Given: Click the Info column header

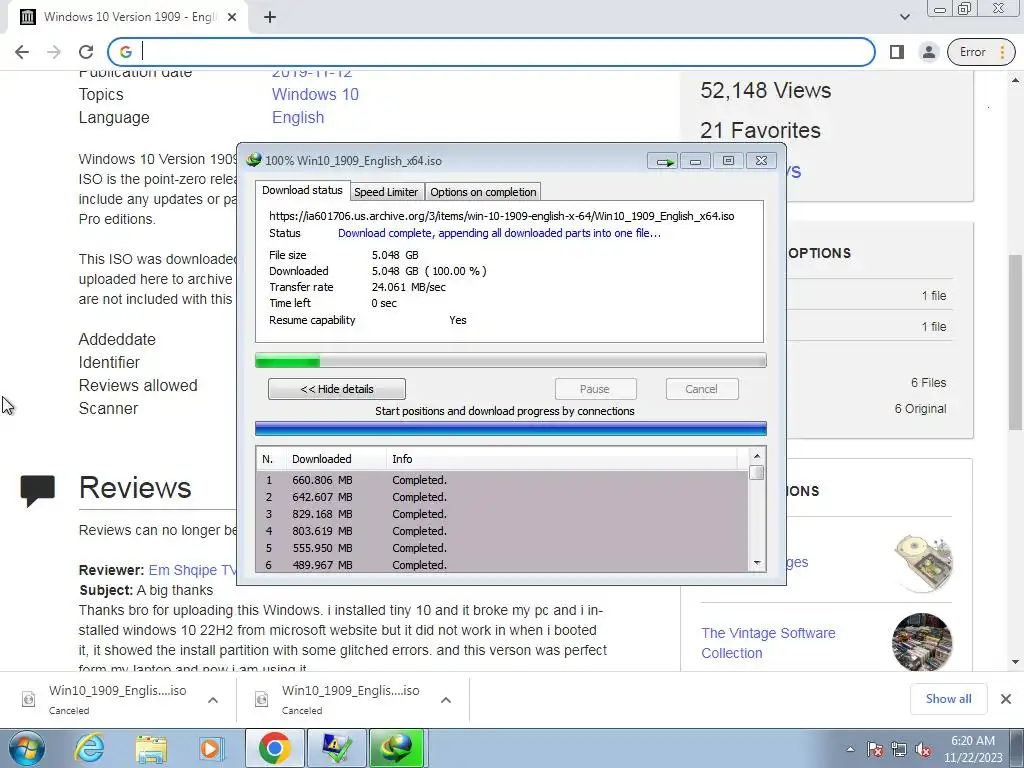Looking at the screenshot, I should point(562,459).
